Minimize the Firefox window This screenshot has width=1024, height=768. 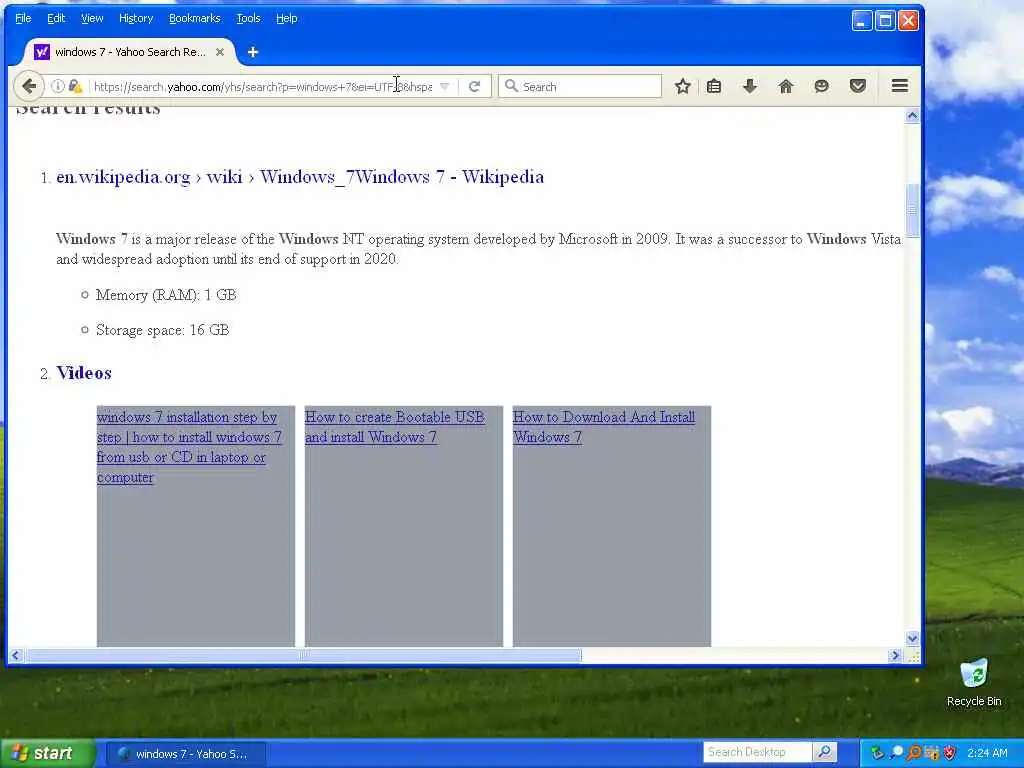tap(862, 21)
